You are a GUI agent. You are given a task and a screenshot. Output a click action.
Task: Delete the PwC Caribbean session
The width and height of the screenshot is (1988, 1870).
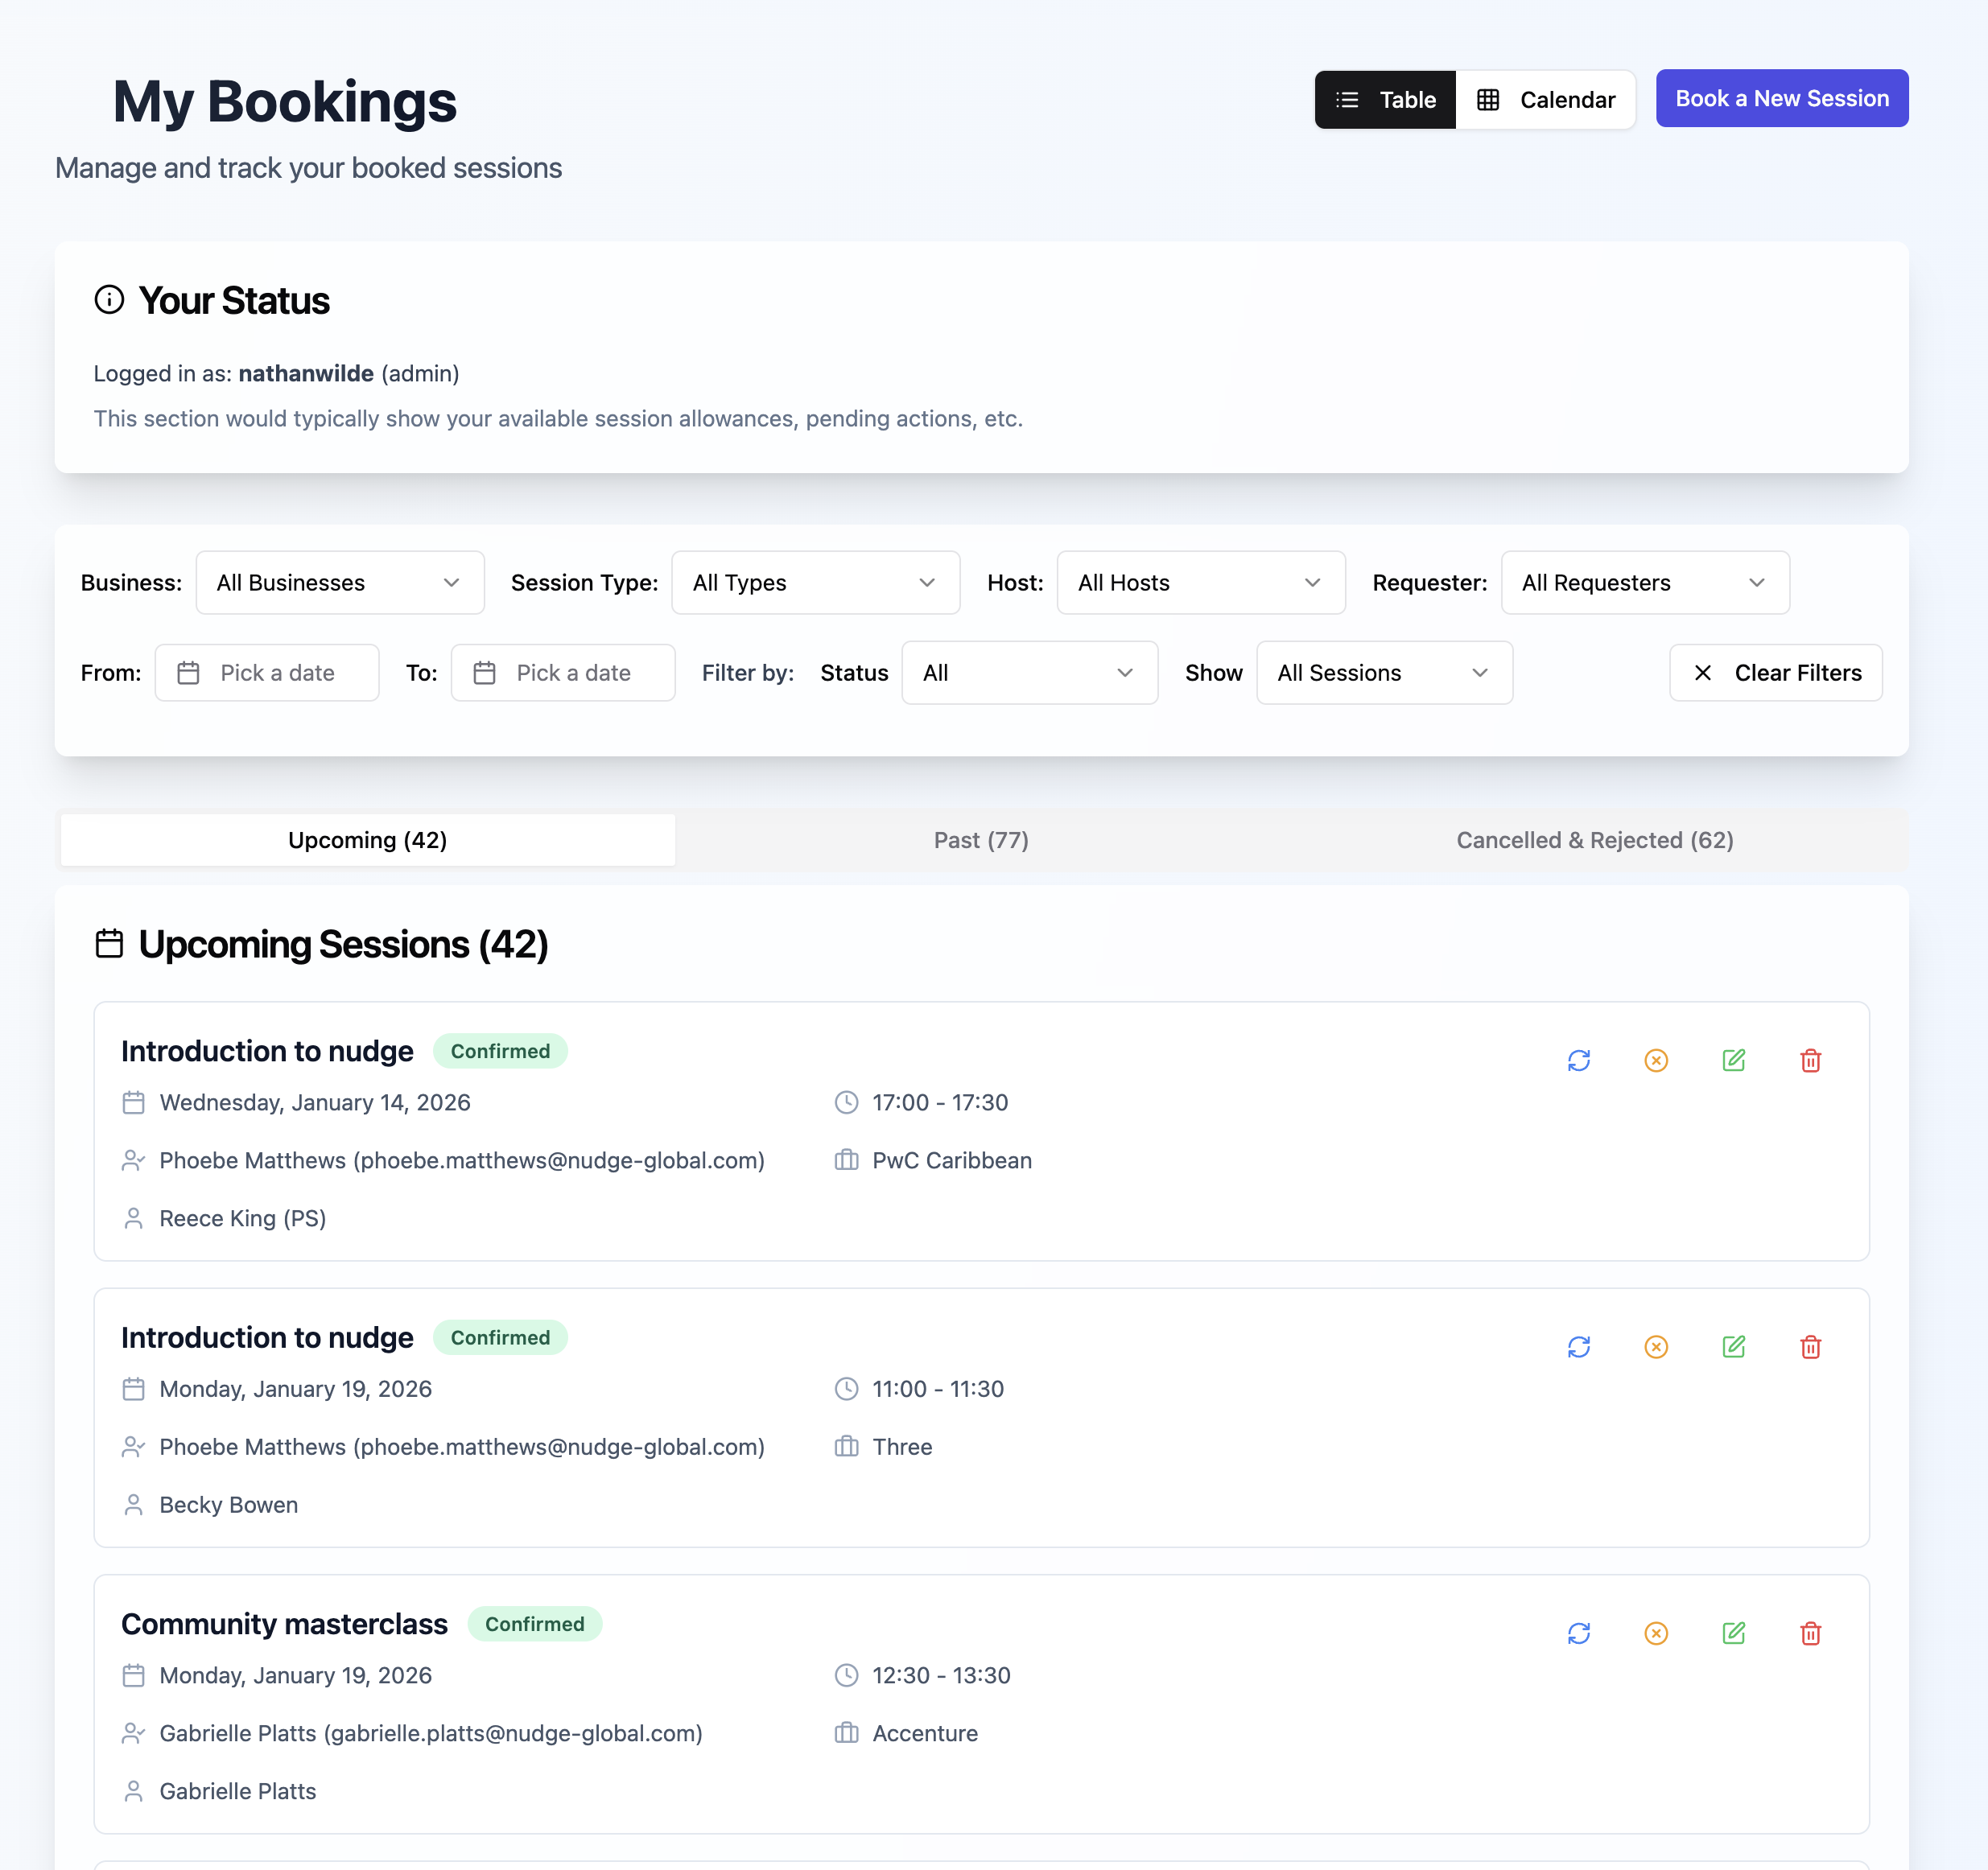1811,1060
